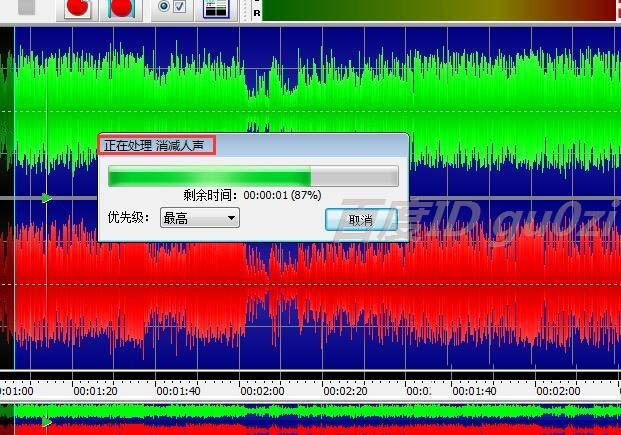
Task: Click the 00:02:20 mark on time ruler
Action: click(345, 391)
